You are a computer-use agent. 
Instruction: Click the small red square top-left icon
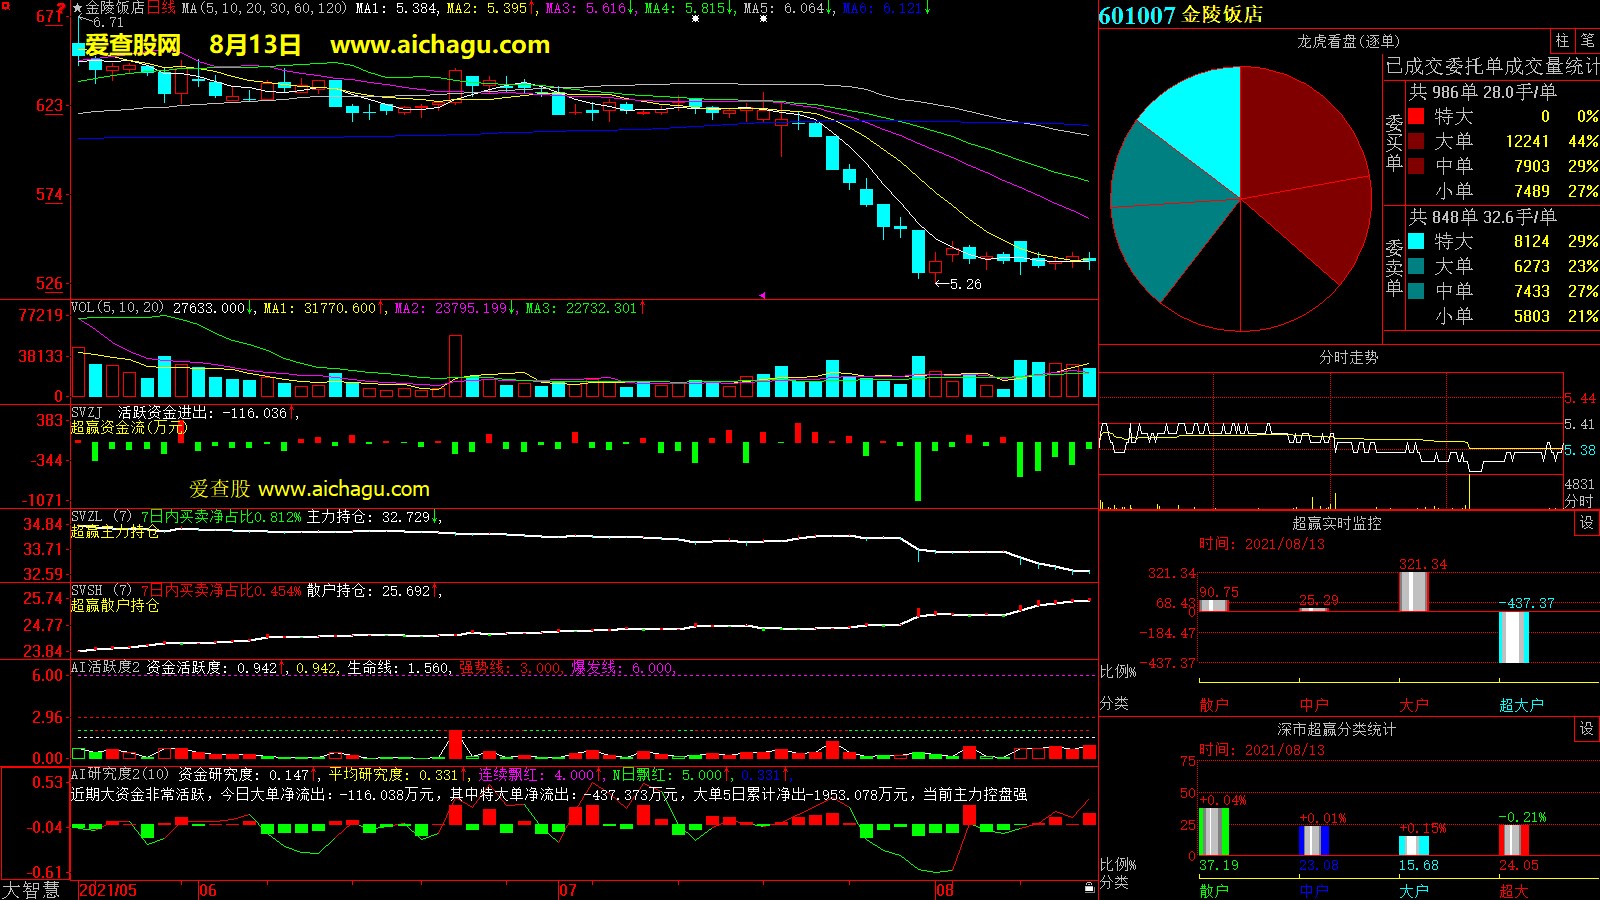tap(6, 7)
